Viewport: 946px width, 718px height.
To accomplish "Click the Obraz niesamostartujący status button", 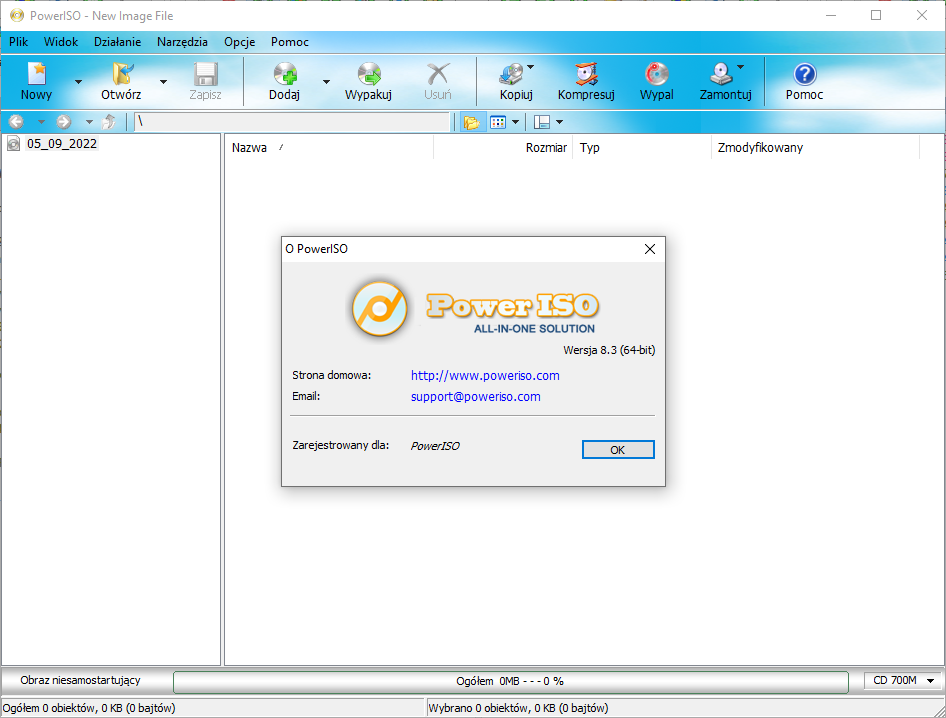I will [x=80, y=681].
